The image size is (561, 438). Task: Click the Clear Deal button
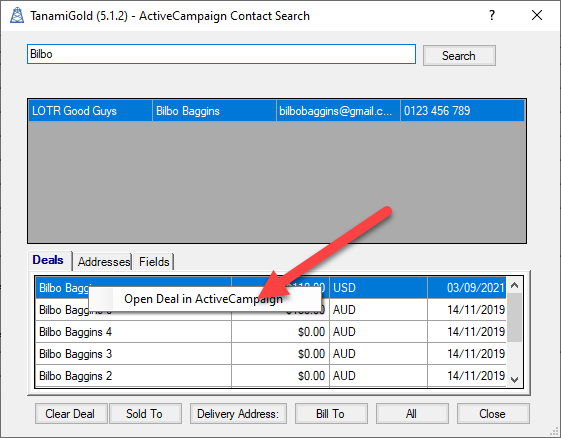[x=71, y=414]
